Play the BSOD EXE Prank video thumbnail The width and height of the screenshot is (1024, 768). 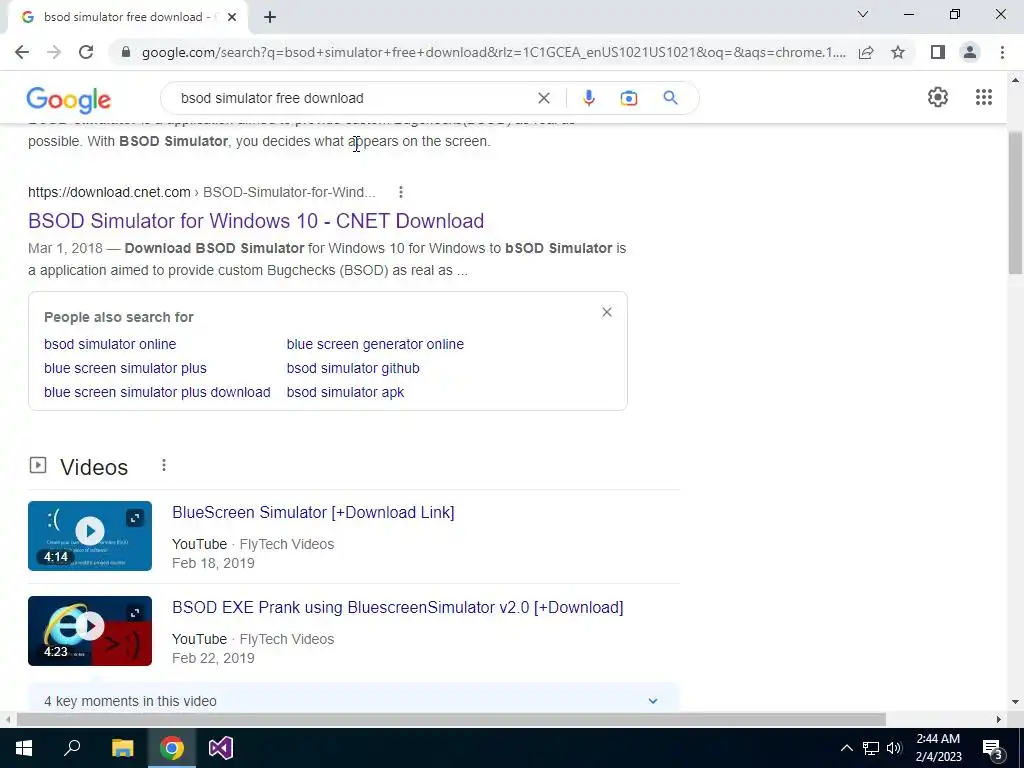click(x=90, y=631)
